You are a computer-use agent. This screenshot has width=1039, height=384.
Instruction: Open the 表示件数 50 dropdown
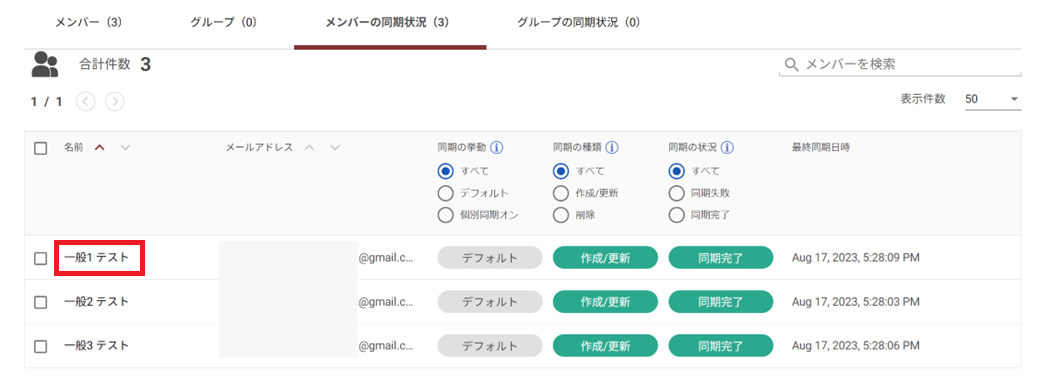993,99
